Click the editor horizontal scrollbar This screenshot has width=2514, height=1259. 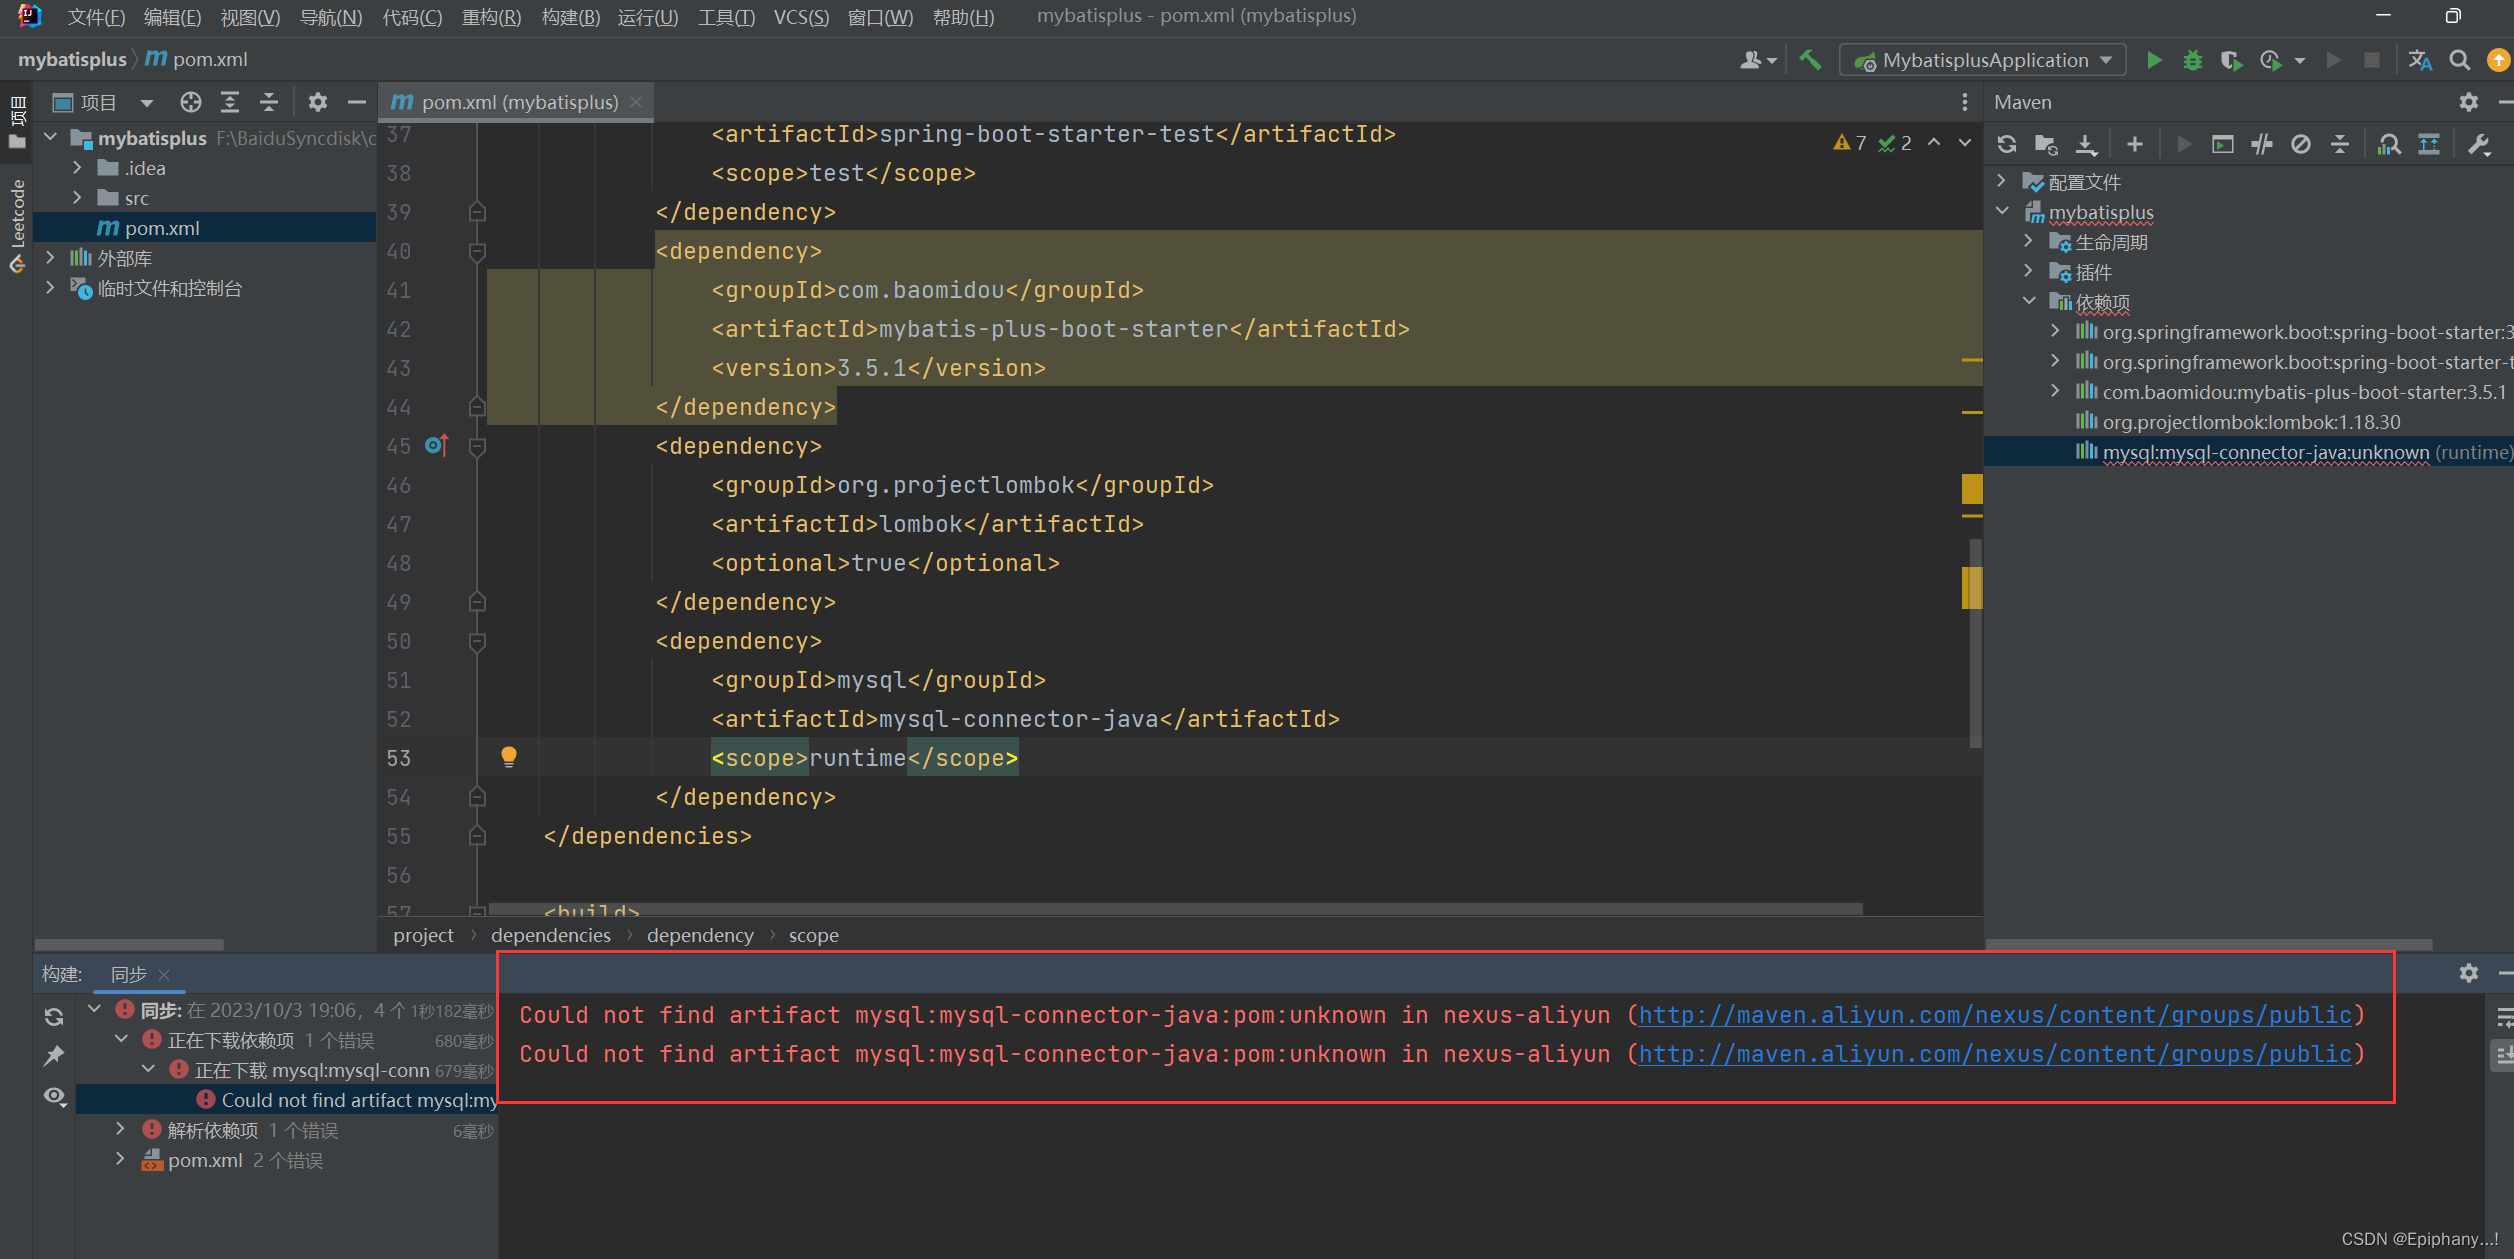click(x=1175, y=909)
